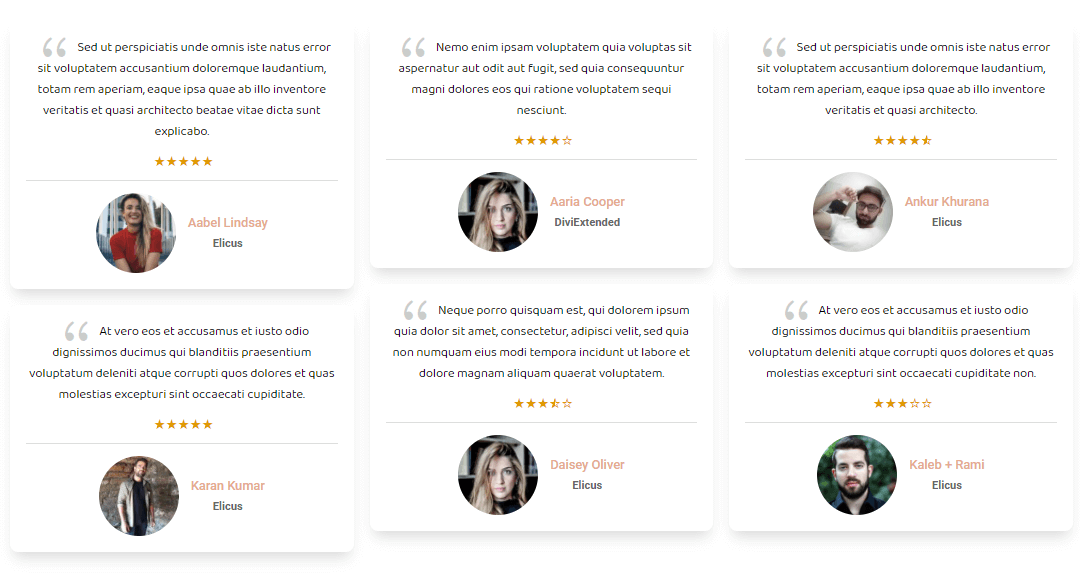Select the Kaleb + Rami name link
This screenshot has height=576, width=1080.
(947, 465)
